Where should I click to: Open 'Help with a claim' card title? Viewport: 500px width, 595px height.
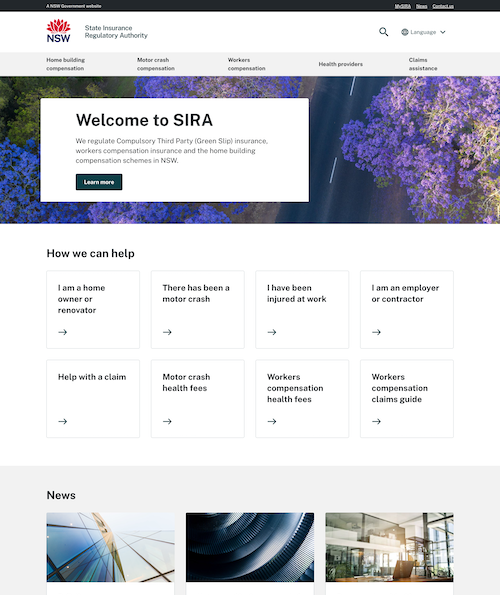pos(92,377)
